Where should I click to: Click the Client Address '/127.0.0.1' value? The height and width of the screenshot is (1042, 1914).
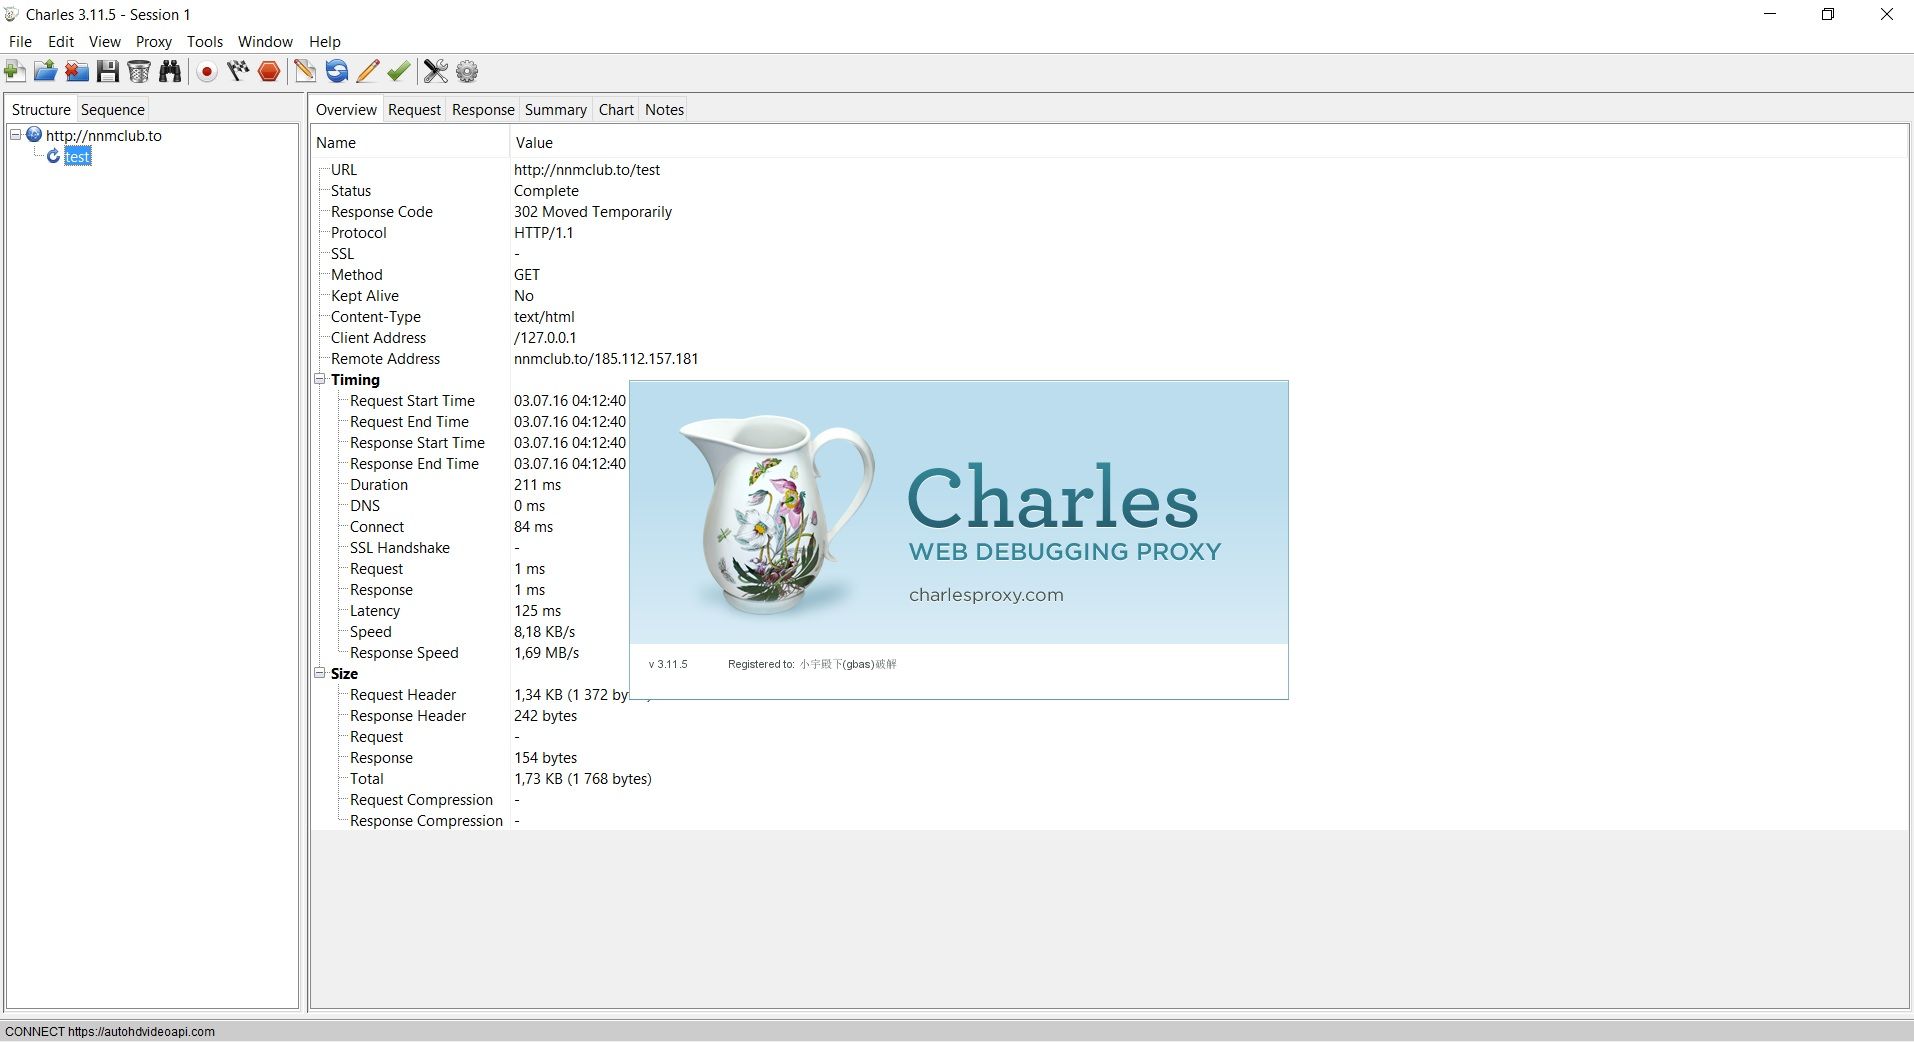(x=545, y=337)
